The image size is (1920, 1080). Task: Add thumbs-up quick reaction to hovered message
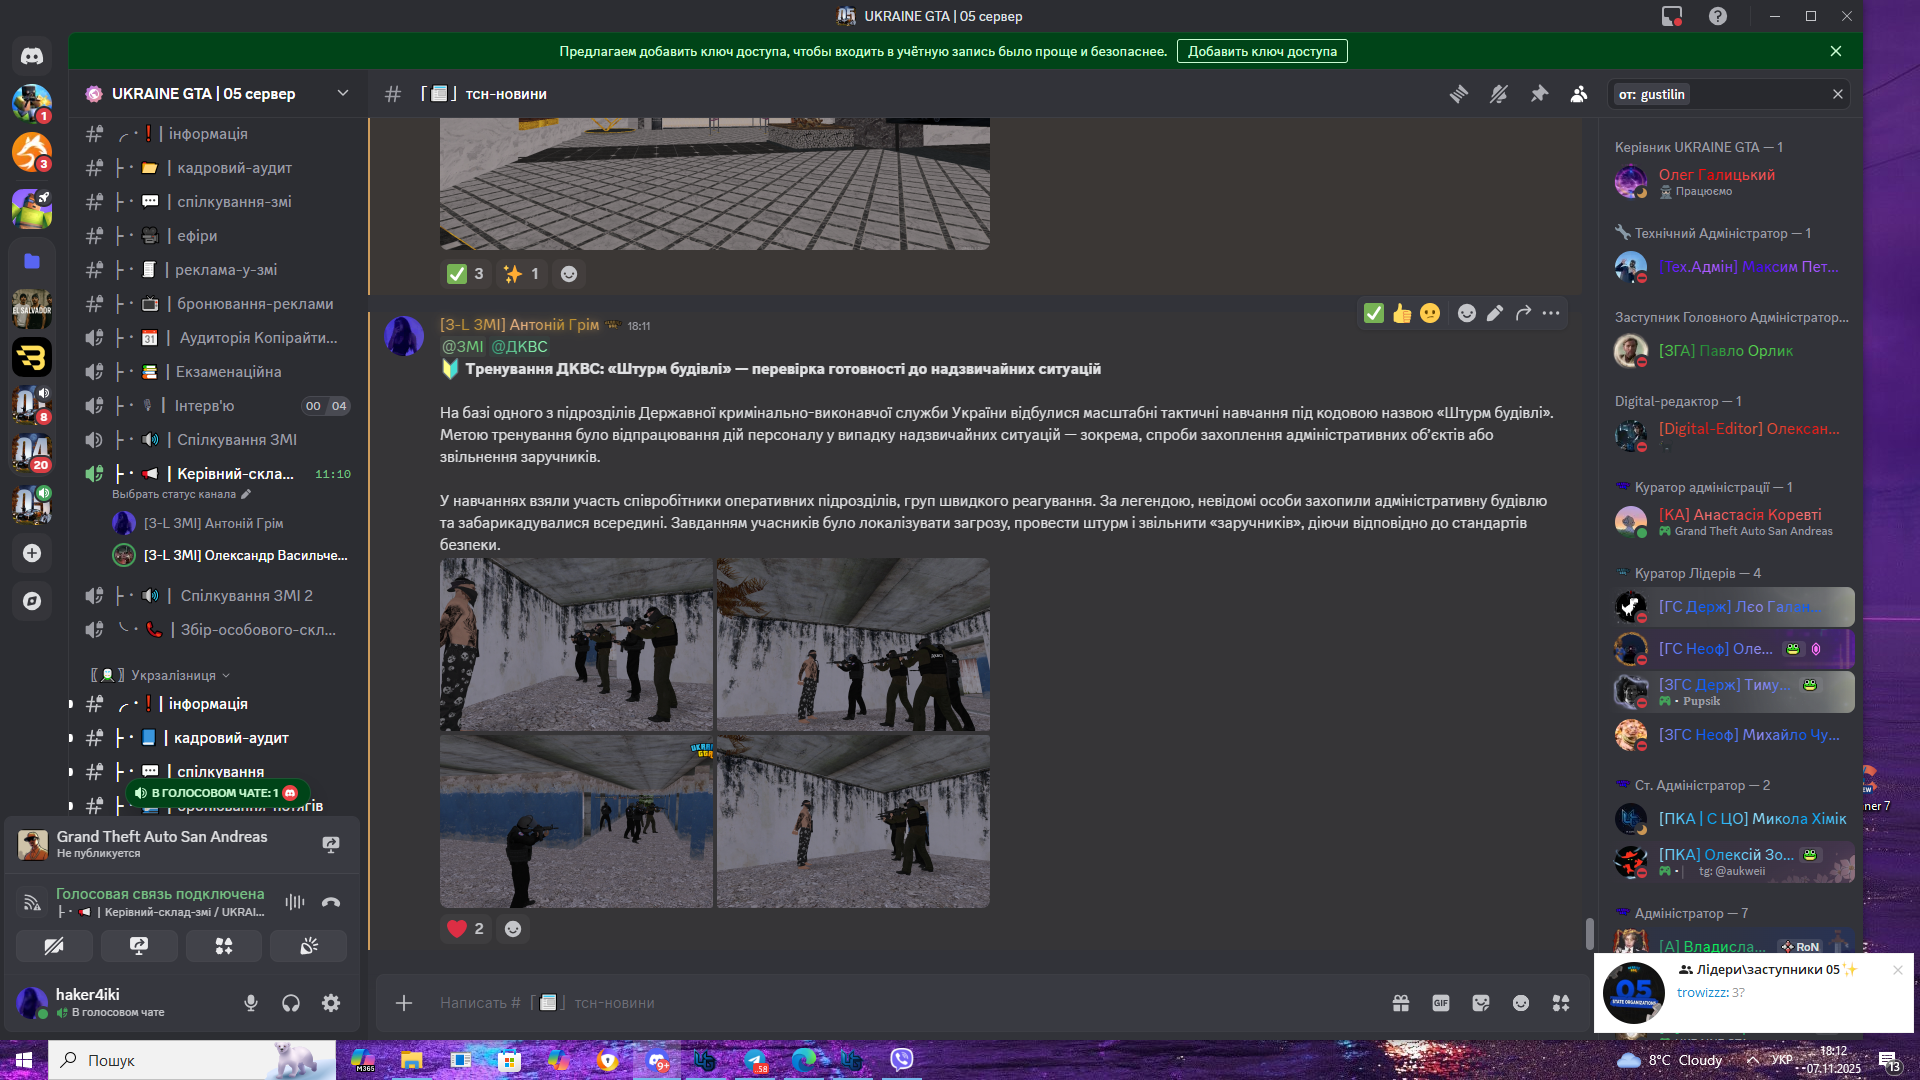point(1402,314)
